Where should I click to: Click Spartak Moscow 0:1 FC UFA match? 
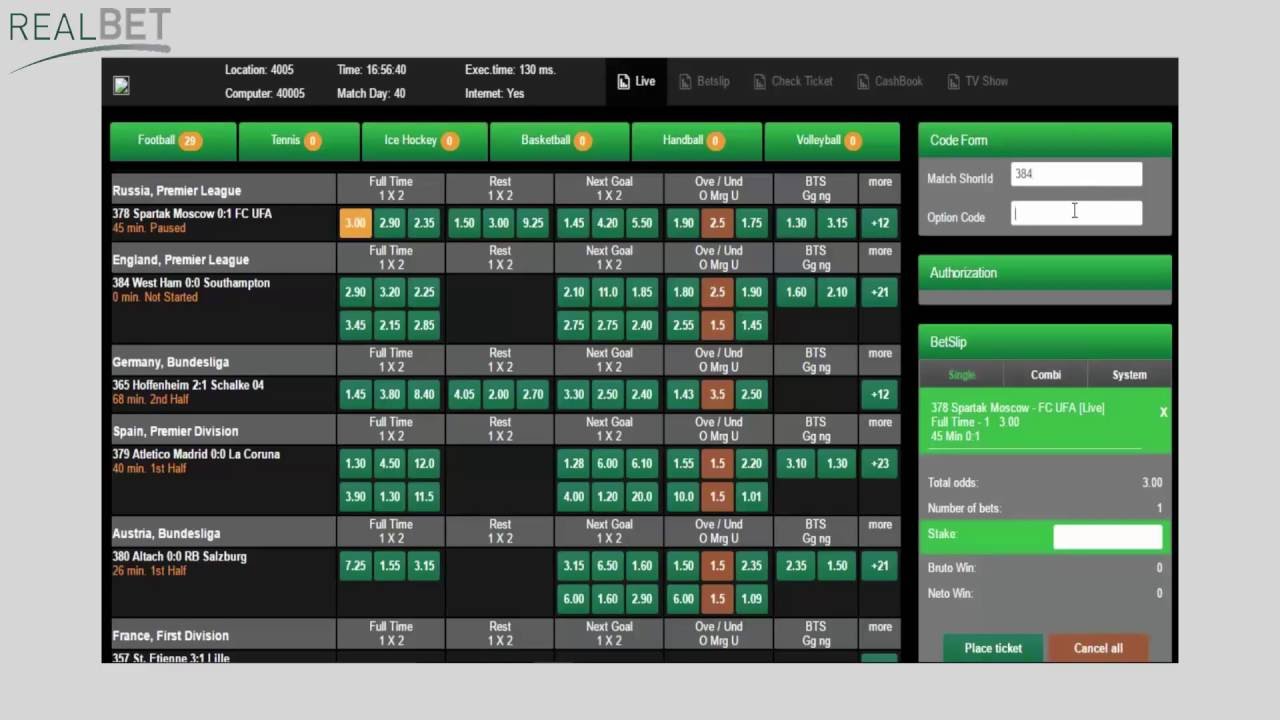(192, 214)
